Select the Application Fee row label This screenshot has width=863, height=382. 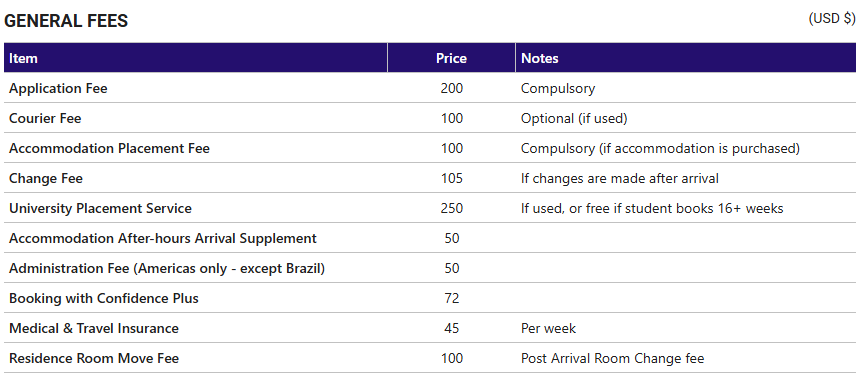(58, 88)
